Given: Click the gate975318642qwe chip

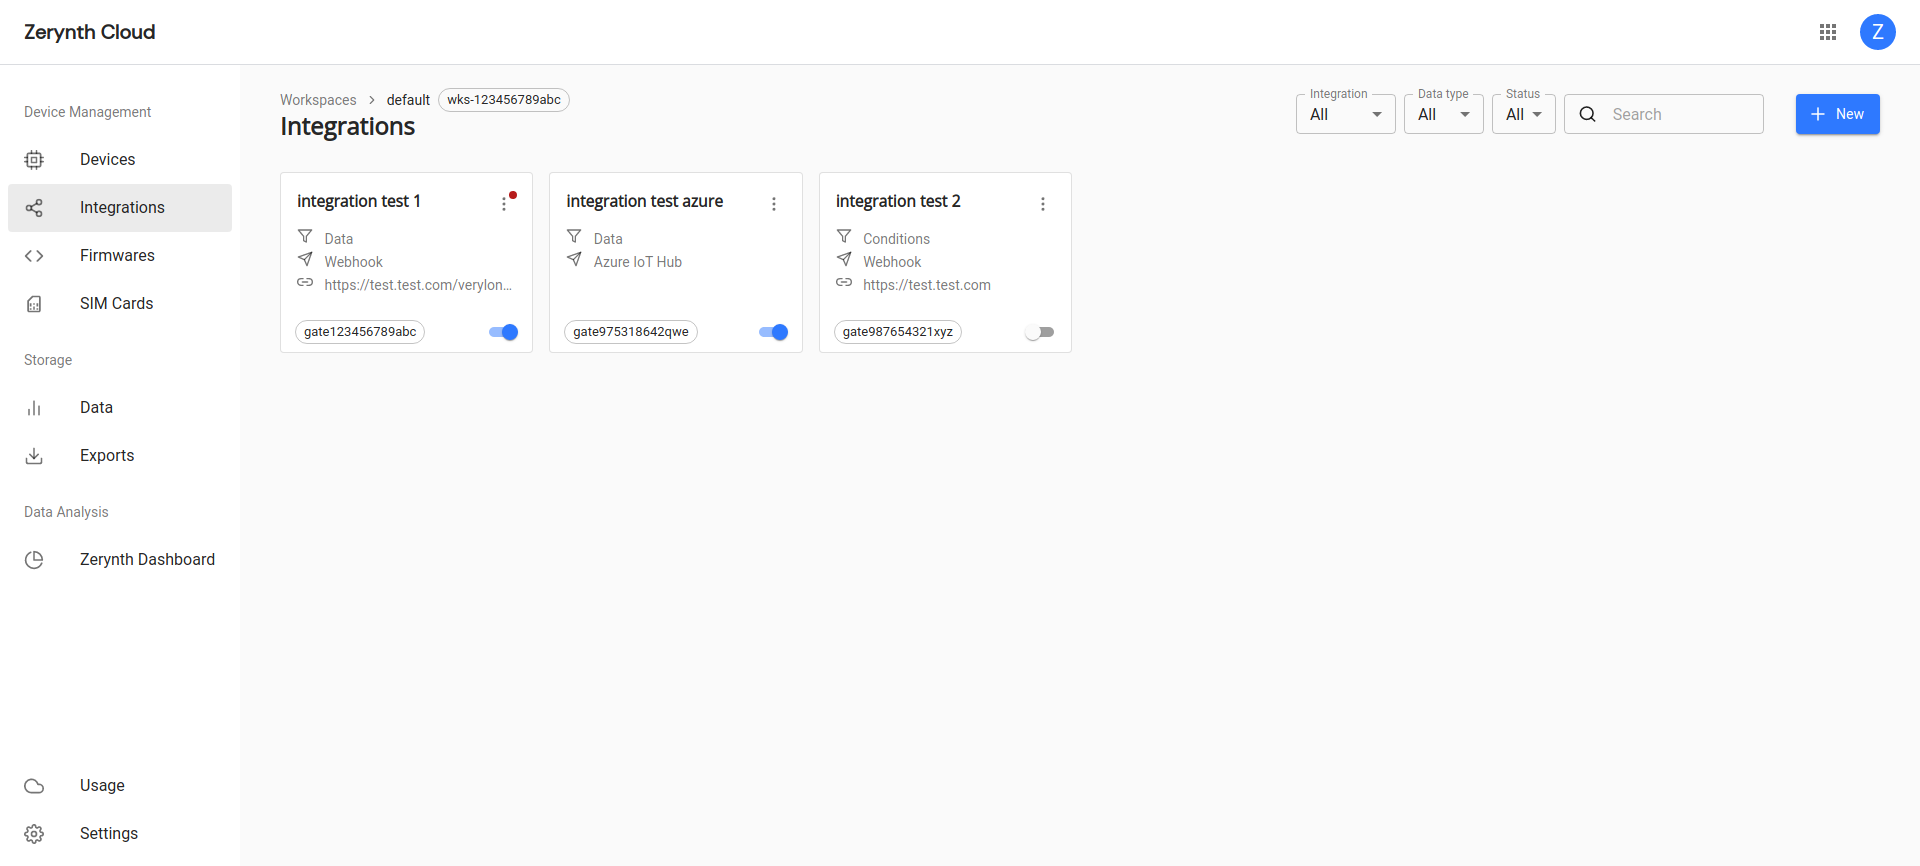Looking at the screenshot, I should point(631,332).
